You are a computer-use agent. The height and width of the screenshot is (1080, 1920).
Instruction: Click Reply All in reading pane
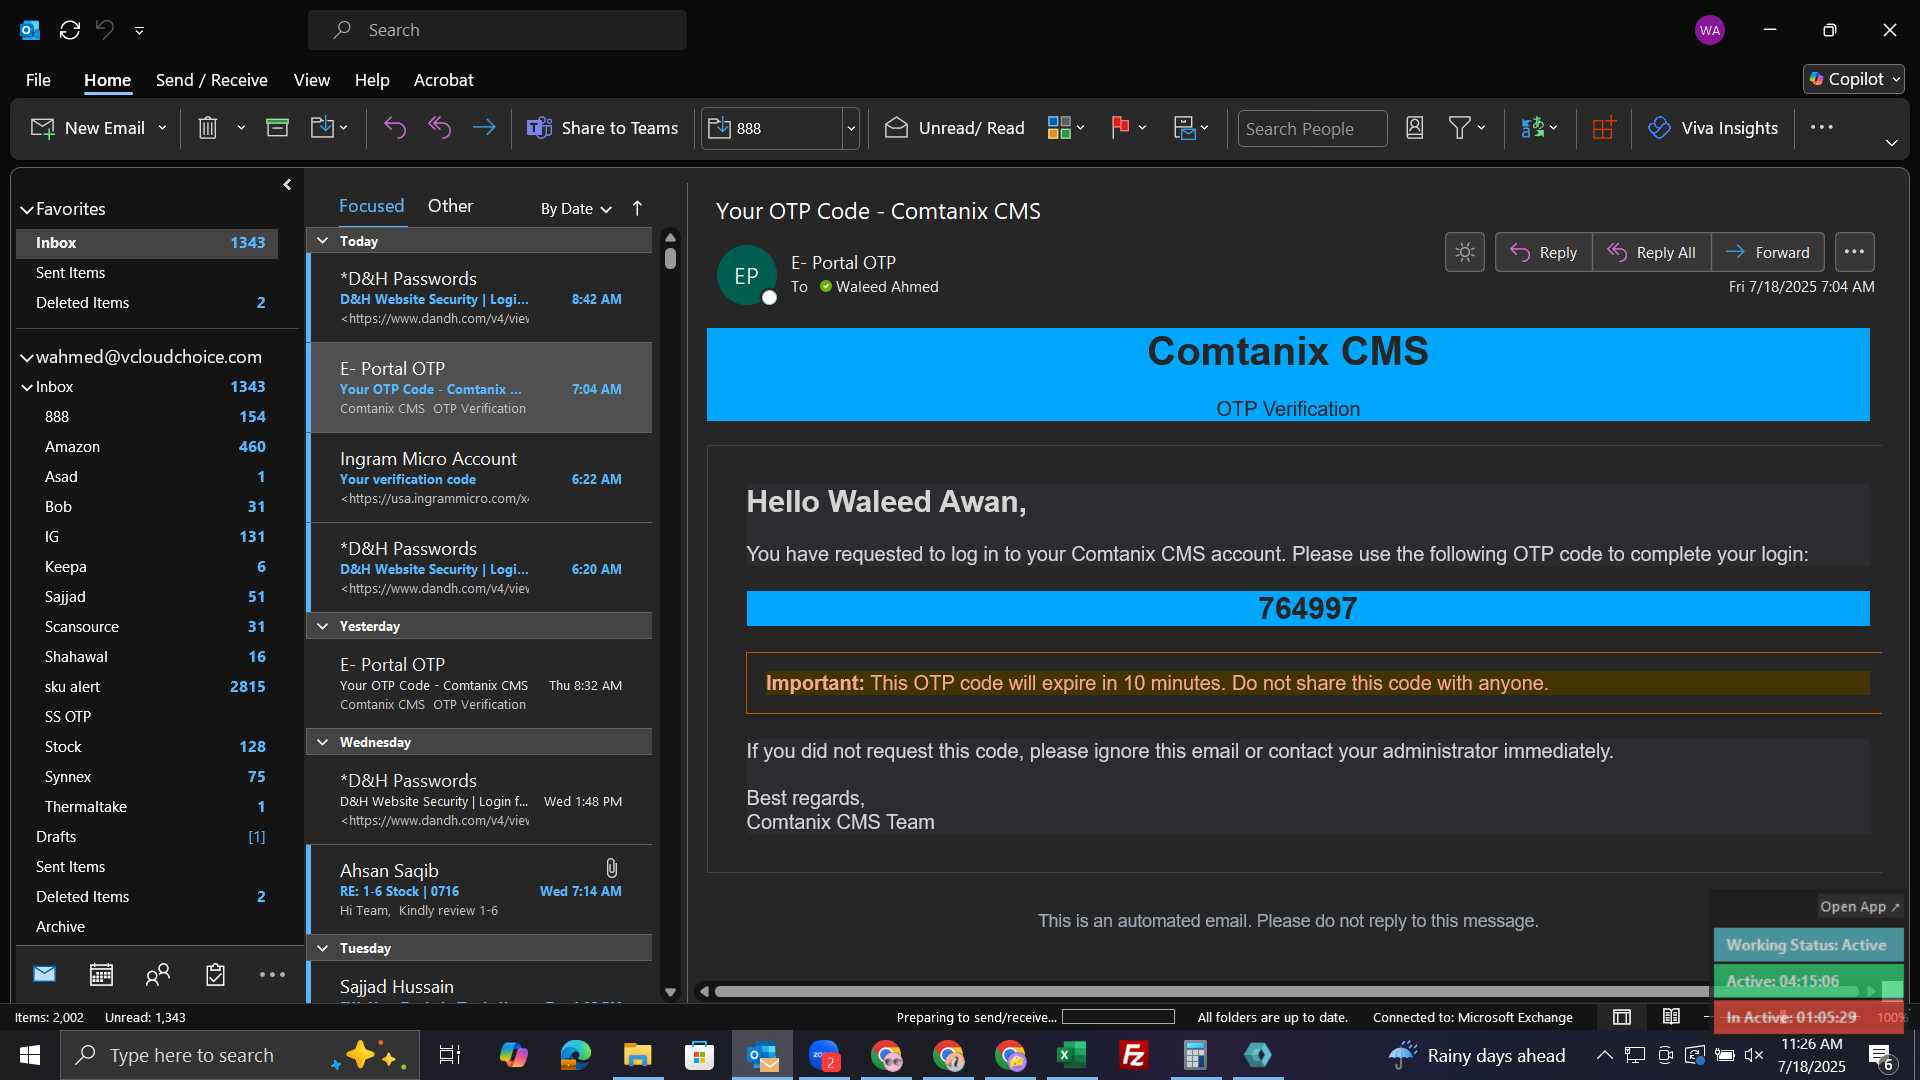tap(1652, 252)
